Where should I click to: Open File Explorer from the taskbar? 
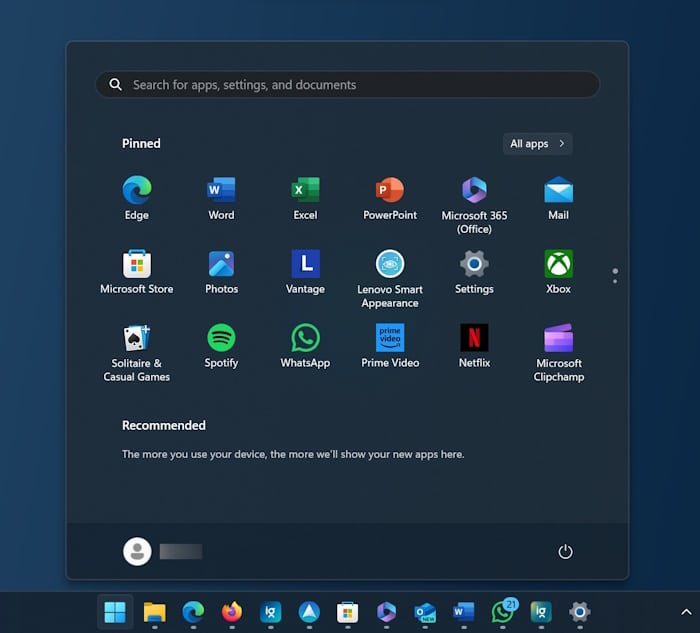coord(154,612)
